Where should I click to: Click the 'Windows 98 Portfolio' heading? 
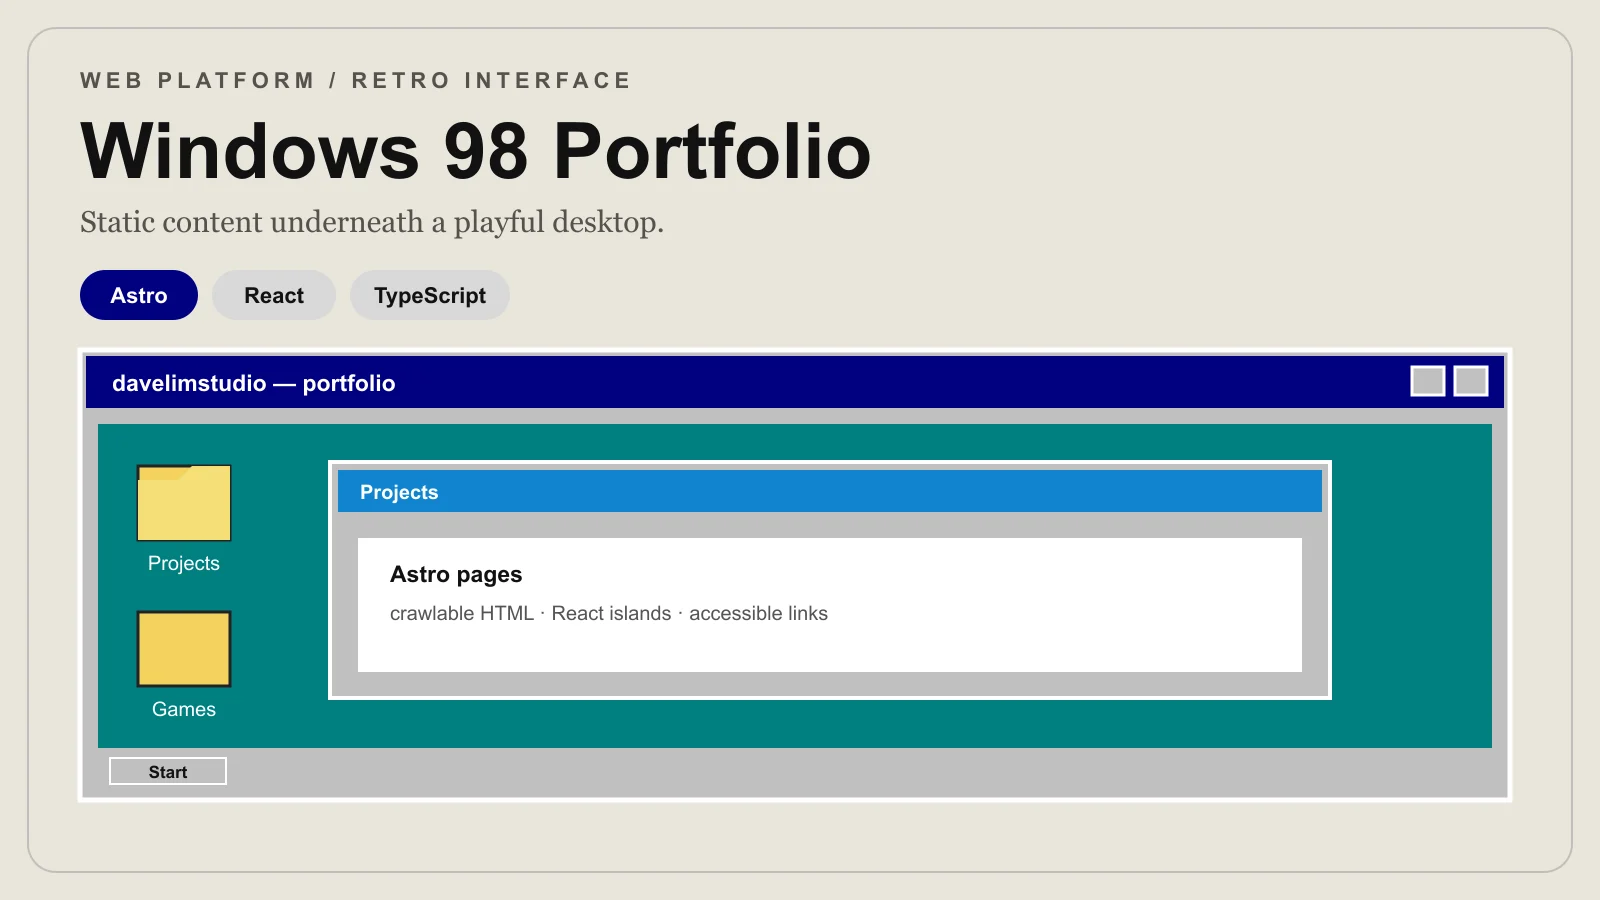coord(476,151)
